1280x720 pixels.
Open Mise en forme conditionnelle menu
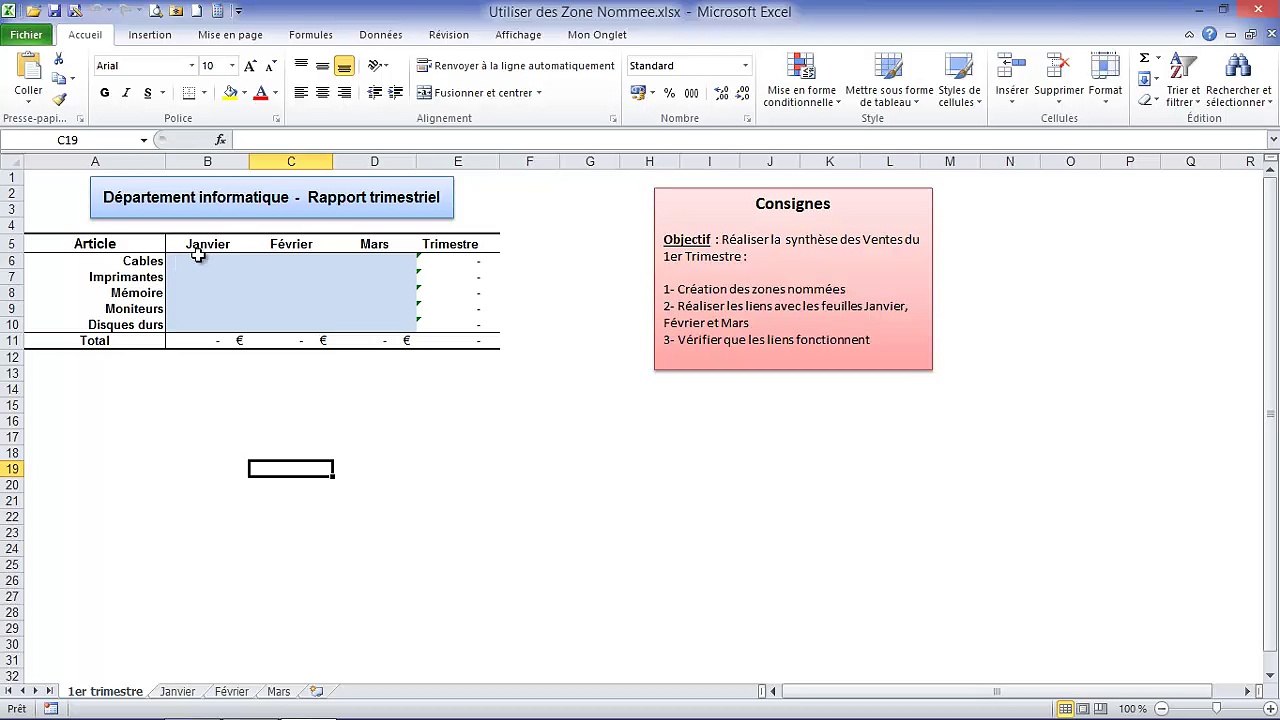tap(801, 80)
